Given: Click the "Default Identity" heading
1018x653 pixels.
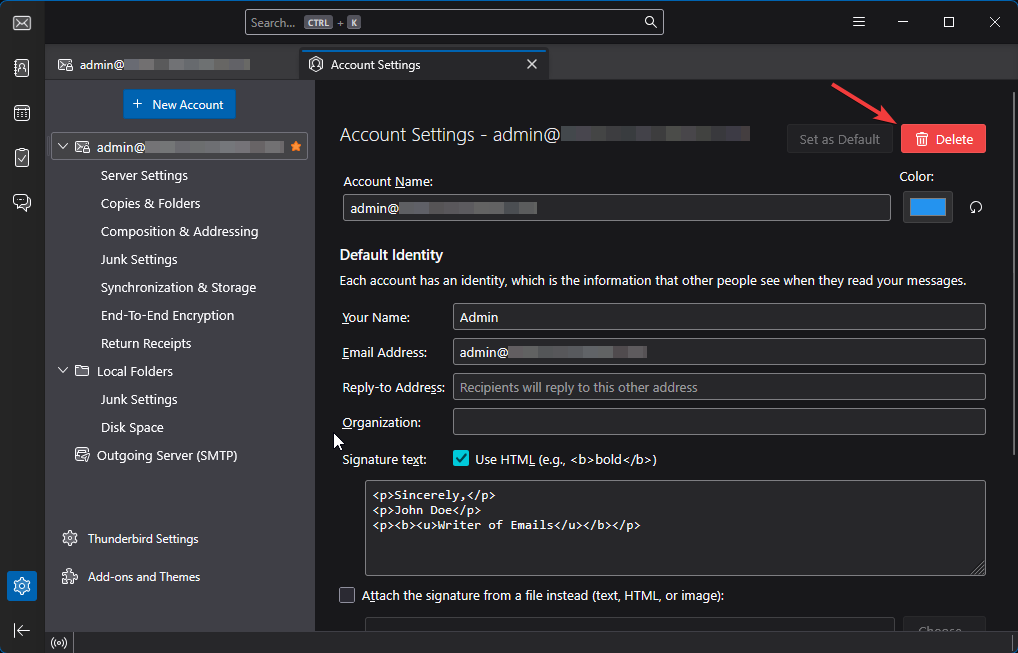Looking at the screenshot, I should (x=391, y=254).
